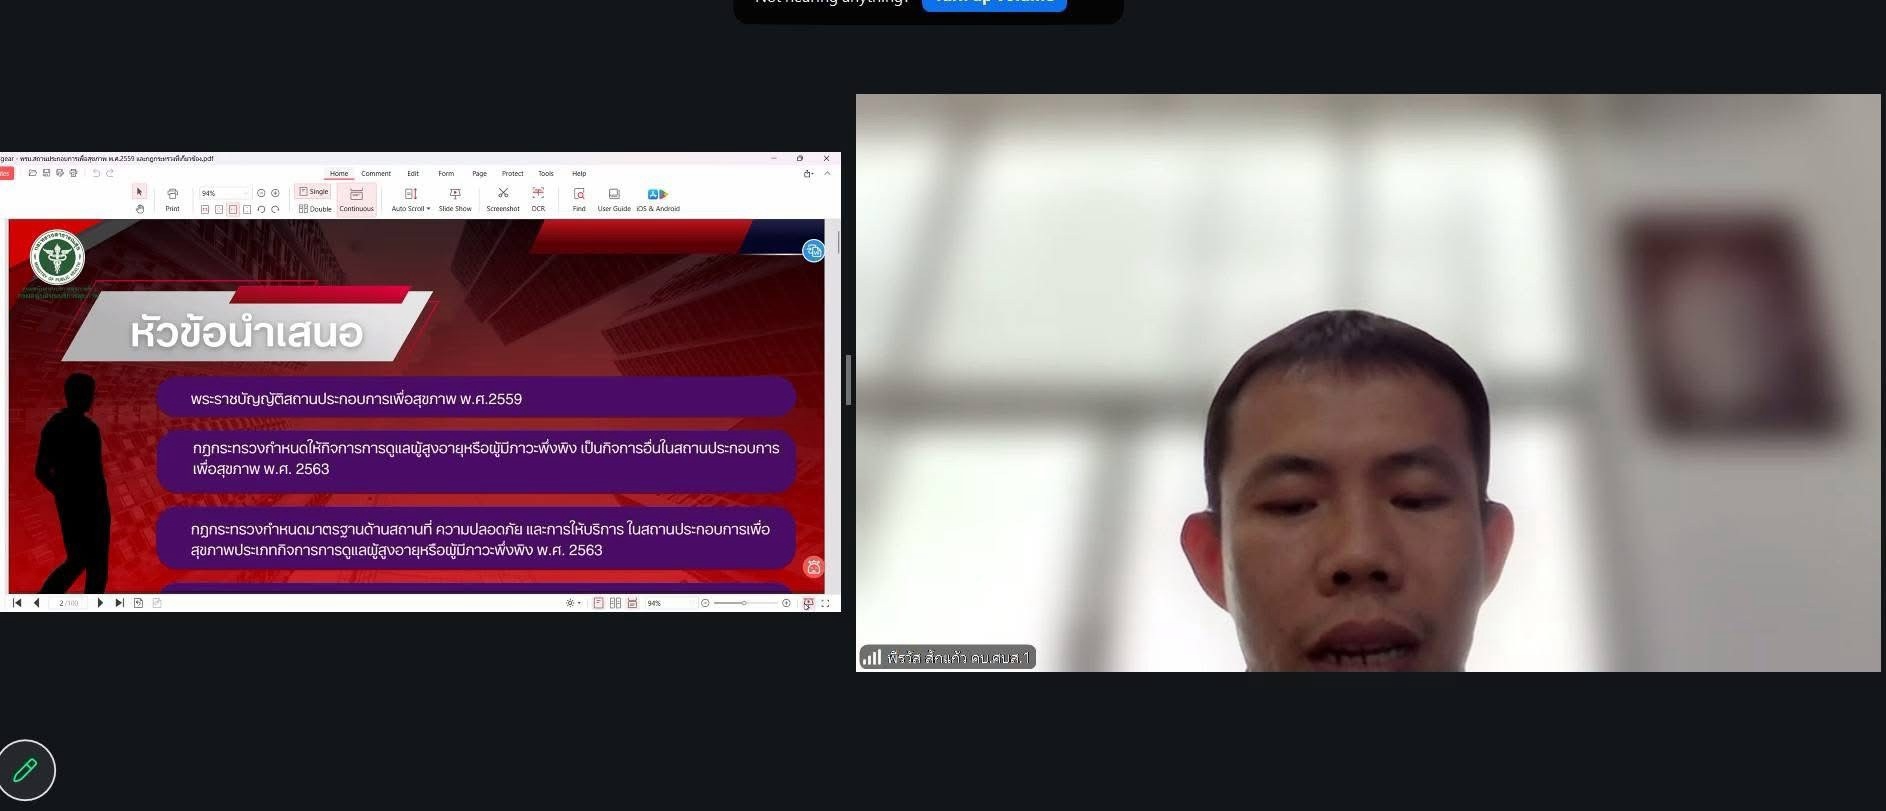
Task: Open the Find tool
Action: click(x=579, y=199)
